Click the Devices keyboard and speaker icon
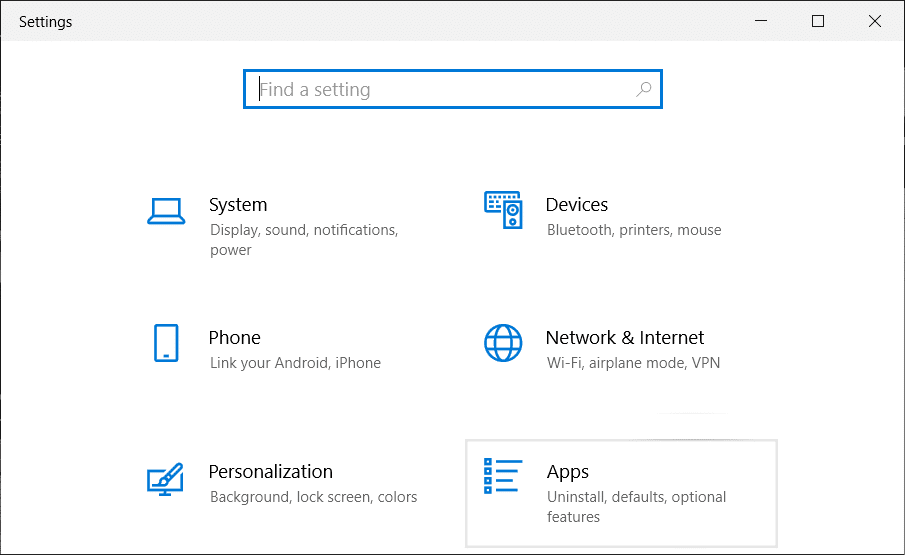 [503, 210]
